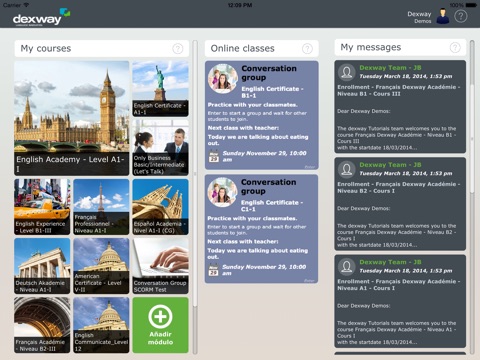The width and height of the screenshot is (480, 360).
Task: Click the dexway logo in header
Action: point(41,17)
